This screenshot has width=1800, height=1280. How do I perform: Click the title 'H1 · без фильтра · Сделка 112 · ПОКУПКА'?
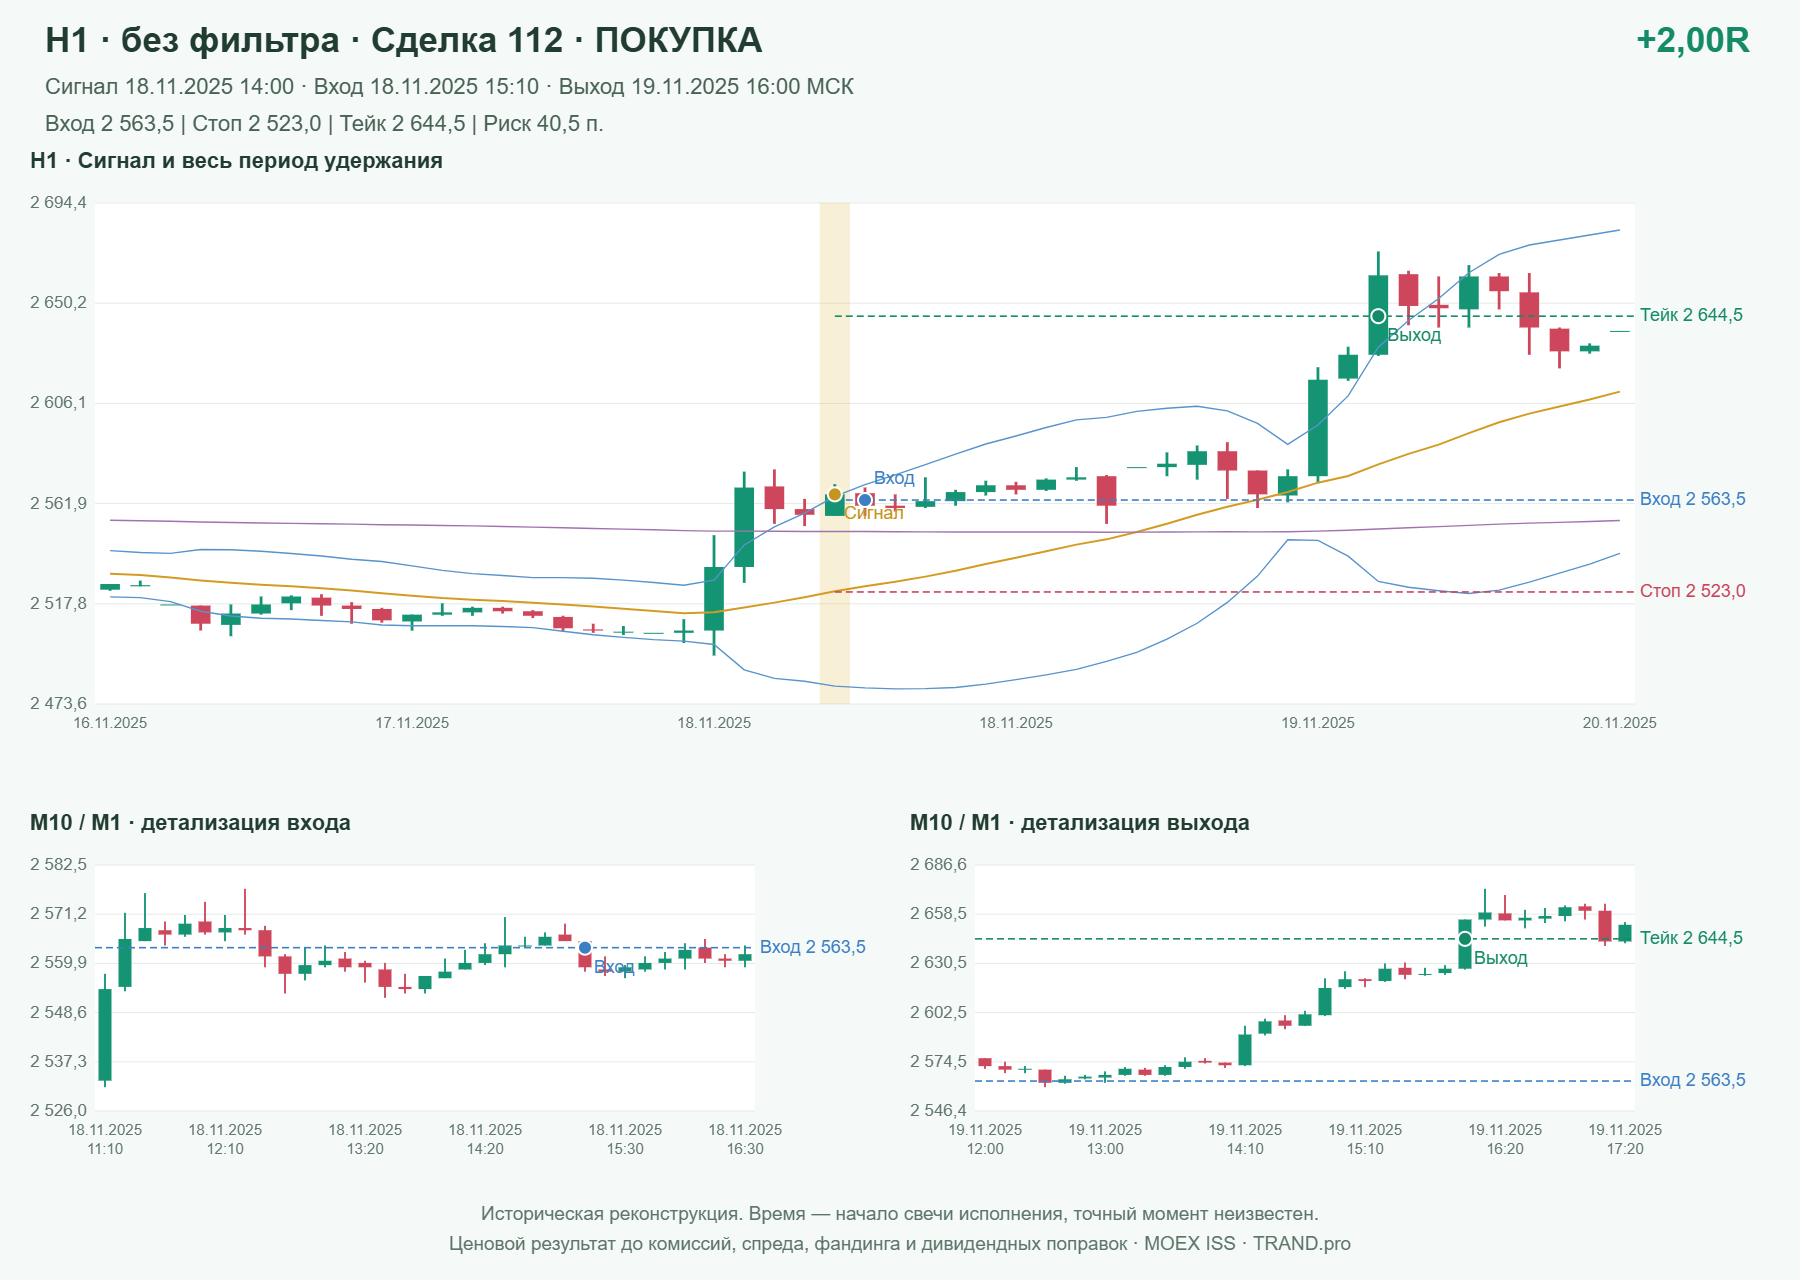pos(404,40)
